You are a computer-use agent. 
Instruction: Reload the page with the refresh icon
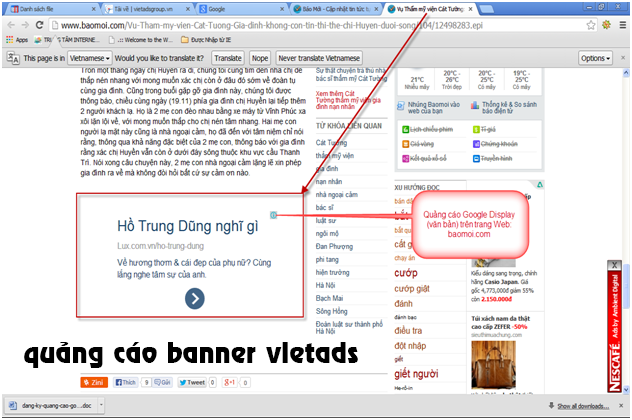[x=40, y=25]
